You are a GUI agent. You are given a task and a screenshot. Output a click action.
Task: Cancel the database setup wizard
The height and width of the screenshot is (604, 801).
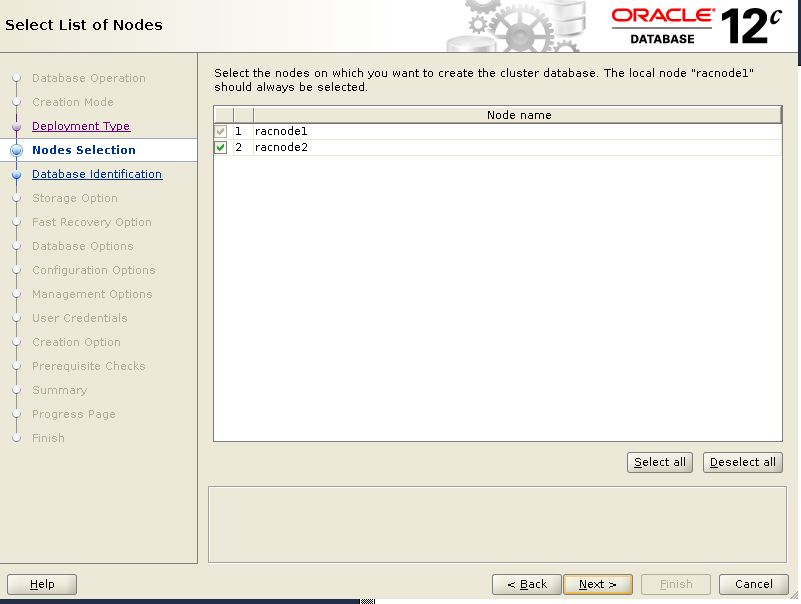click(x=753, y=584)
